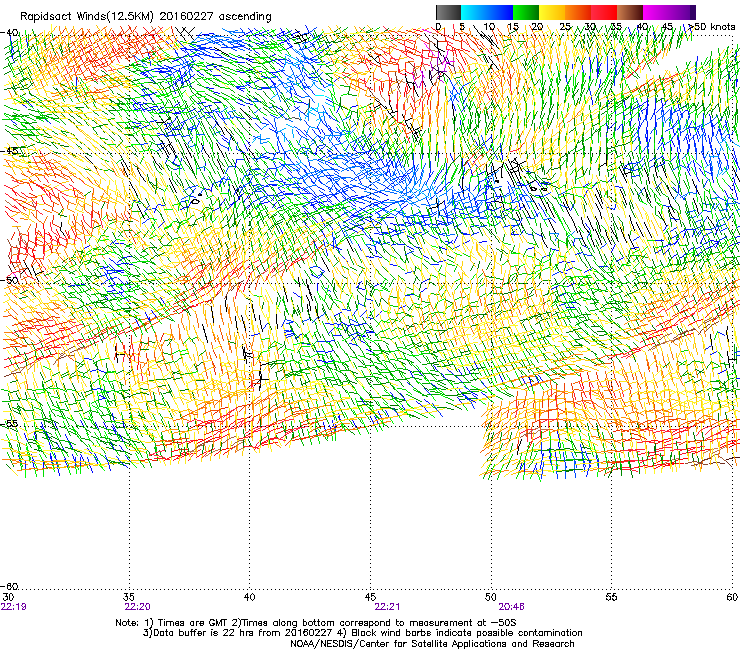Click the note 'Data buffer is 22 hrs from 20160227'
740x650 pixels.
(x=243, y=633)
